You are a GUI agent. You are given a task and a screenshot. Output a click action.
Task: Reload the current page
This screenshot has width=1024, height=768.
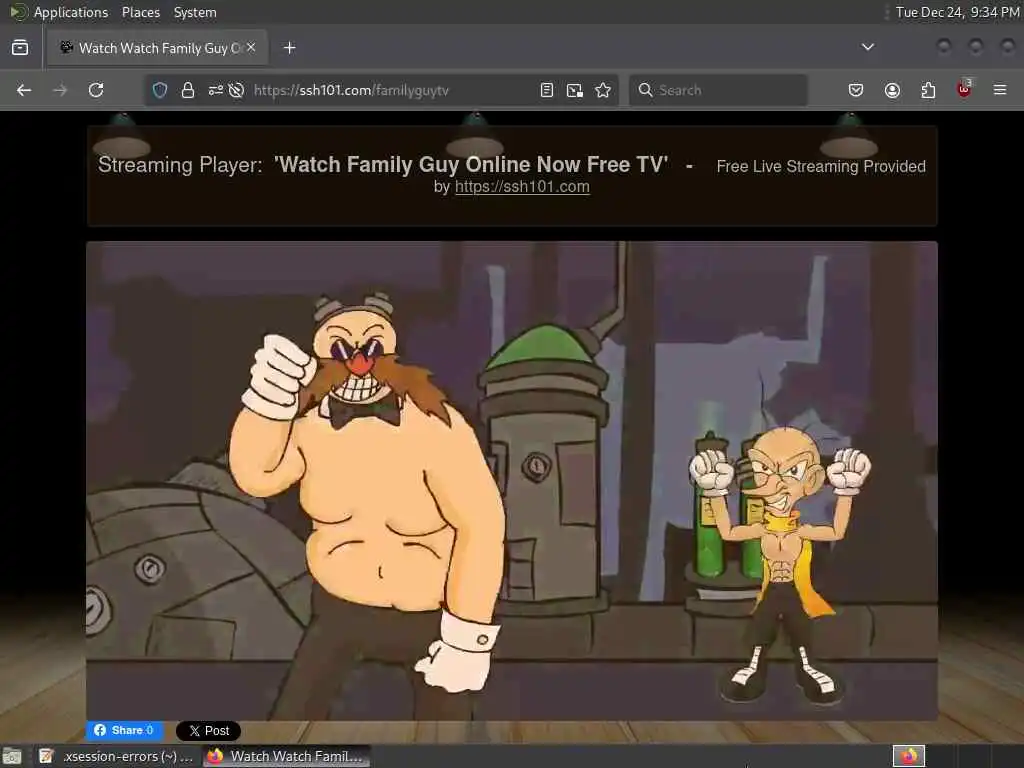96,90
